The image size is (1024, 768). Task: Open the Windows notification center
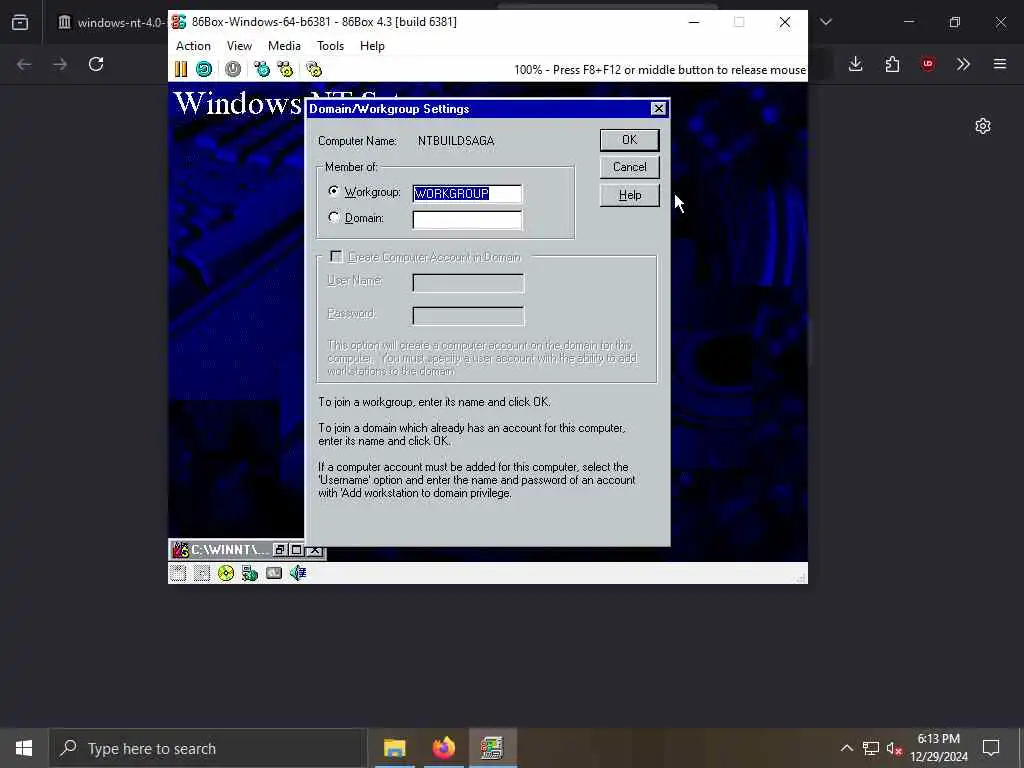tap(991, 748)
